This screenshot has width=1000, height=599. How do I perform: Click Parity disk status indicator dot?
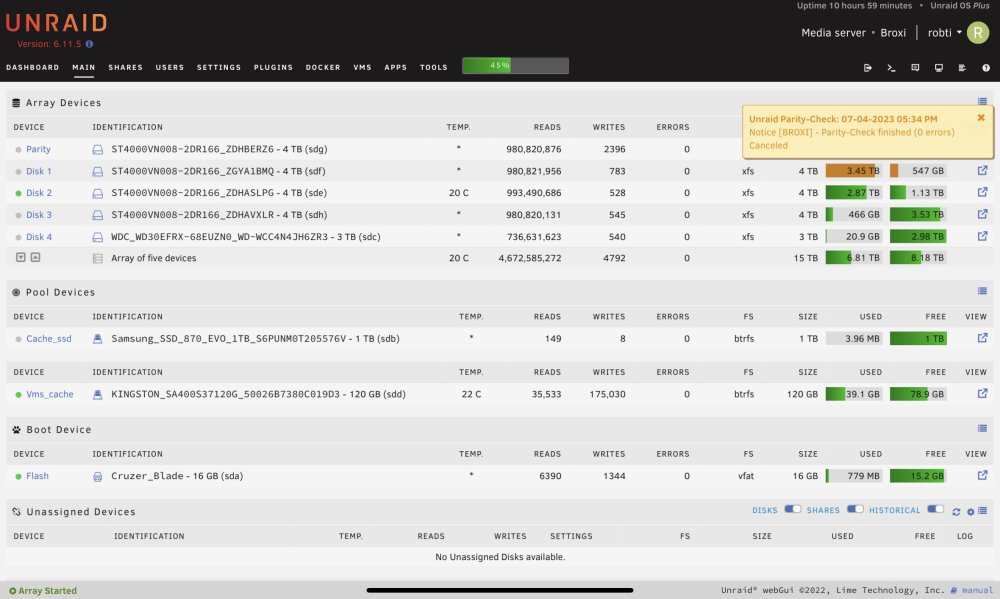pyautogui.click(x=18, y=149)
